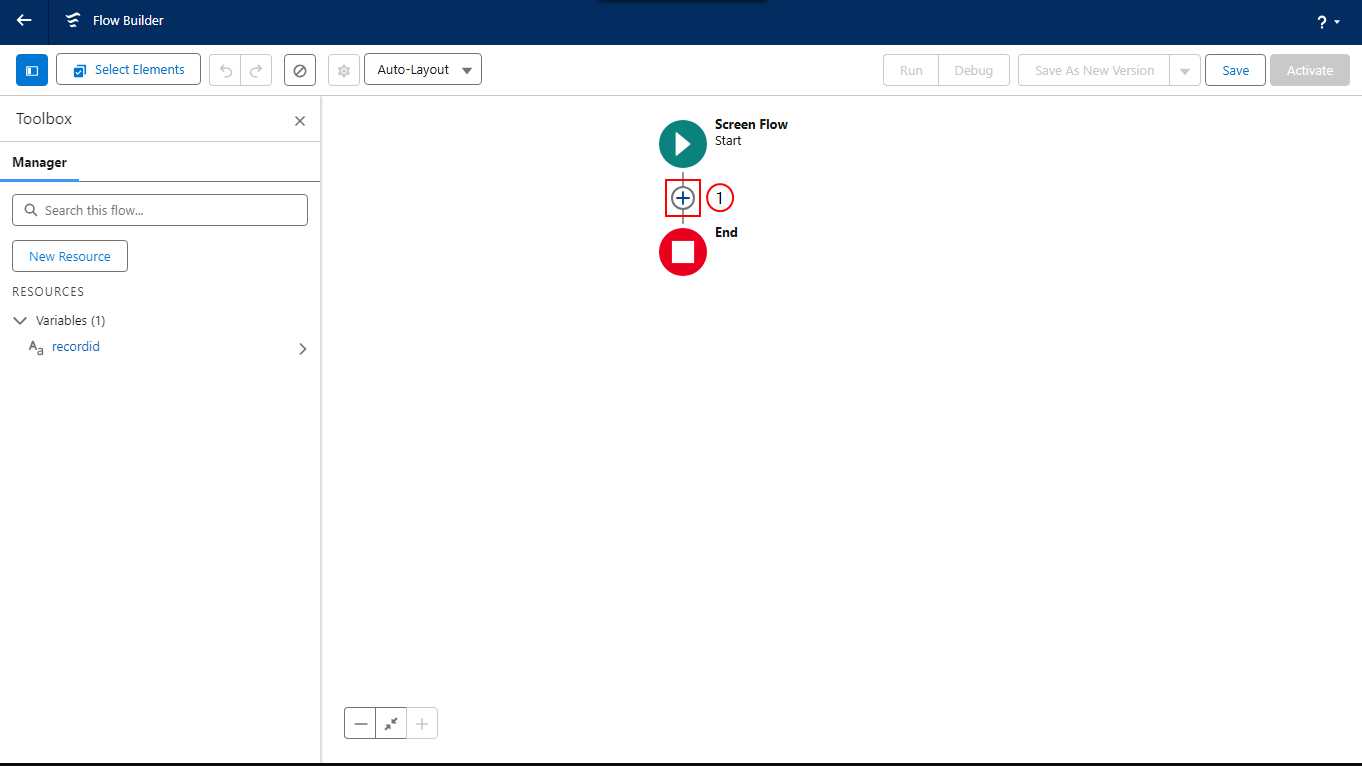Click the Toolbox heading text
The height and width of the screenshot is (766, 1362).
pyautogui.click(x=44, y=119)
